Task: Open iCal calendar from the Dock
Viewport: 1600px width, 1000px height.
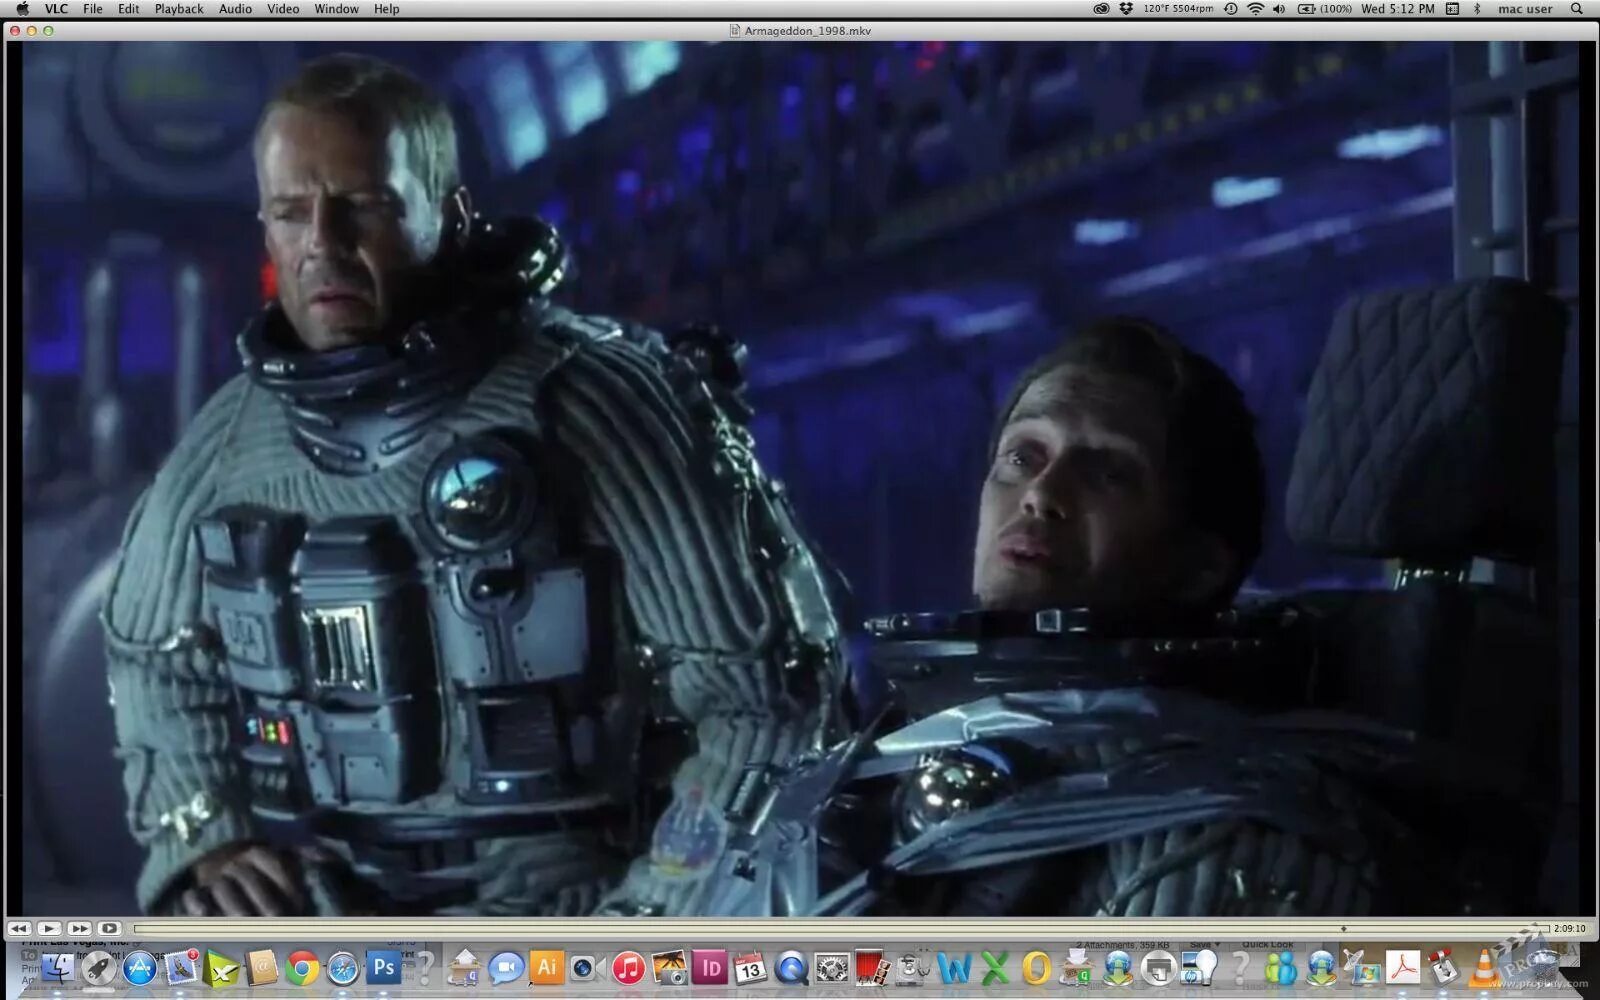Action: 750,968
